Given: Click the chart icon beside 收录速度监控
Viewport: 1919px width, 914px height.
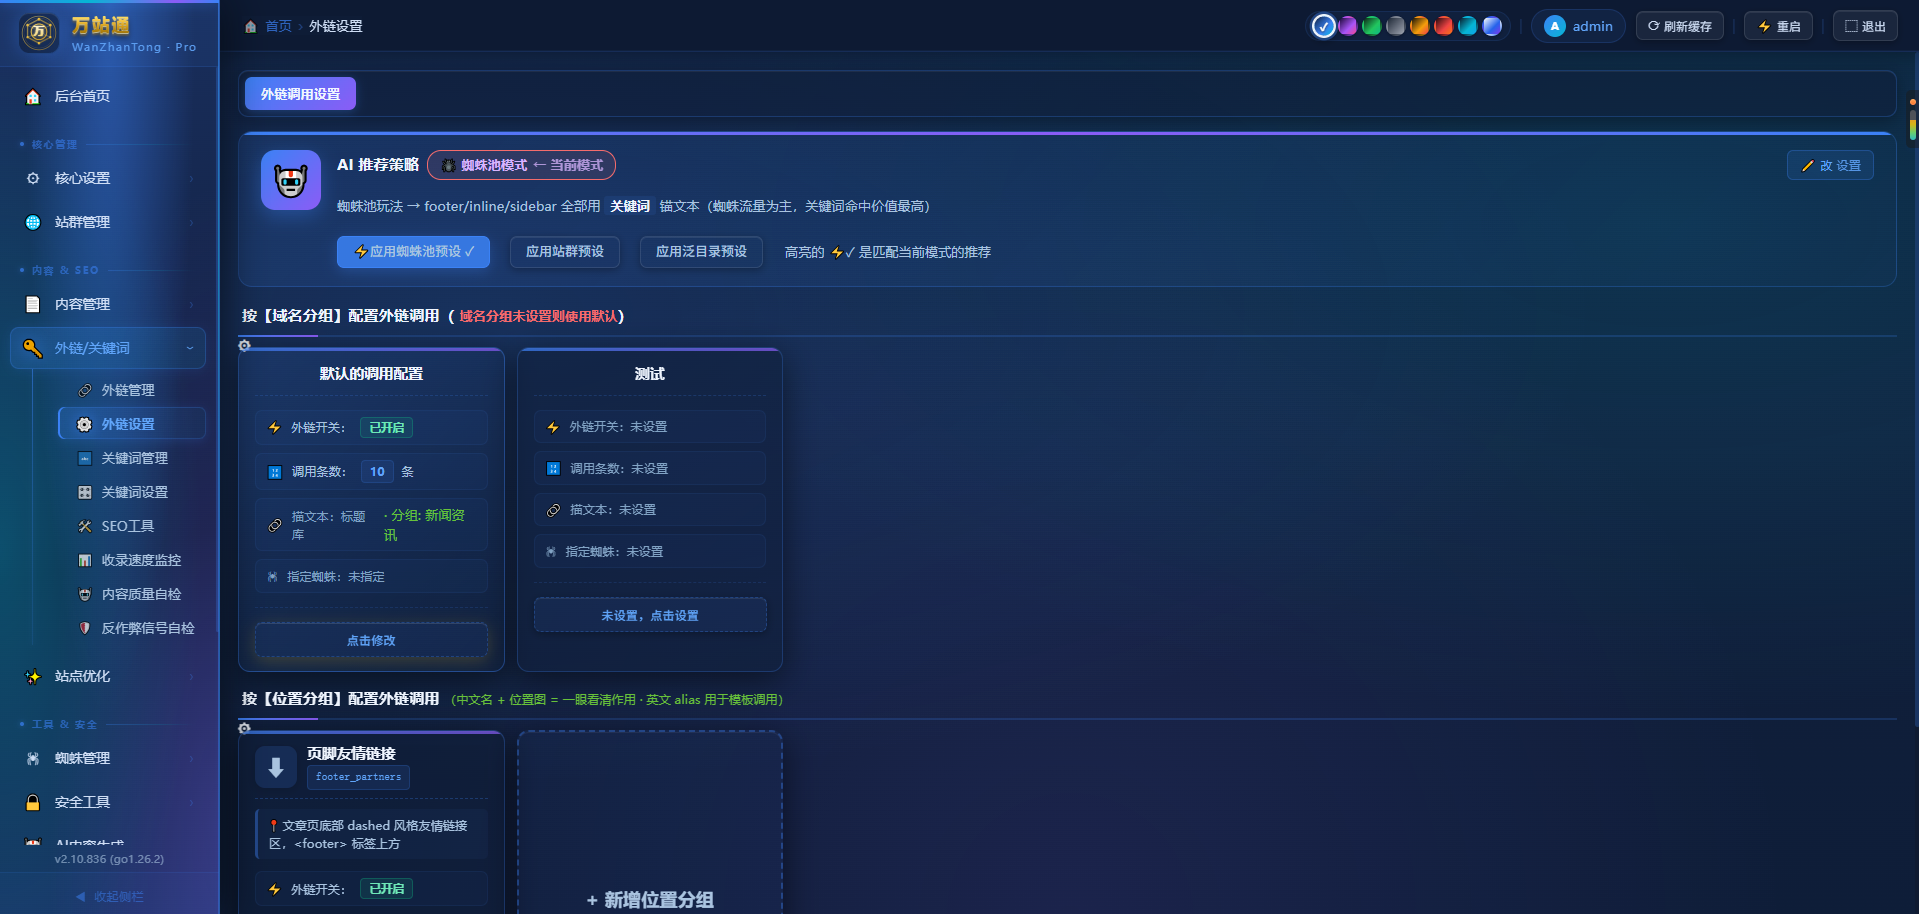Looking at the screenshot, I should pyautogui.click(x=85, y=560).
